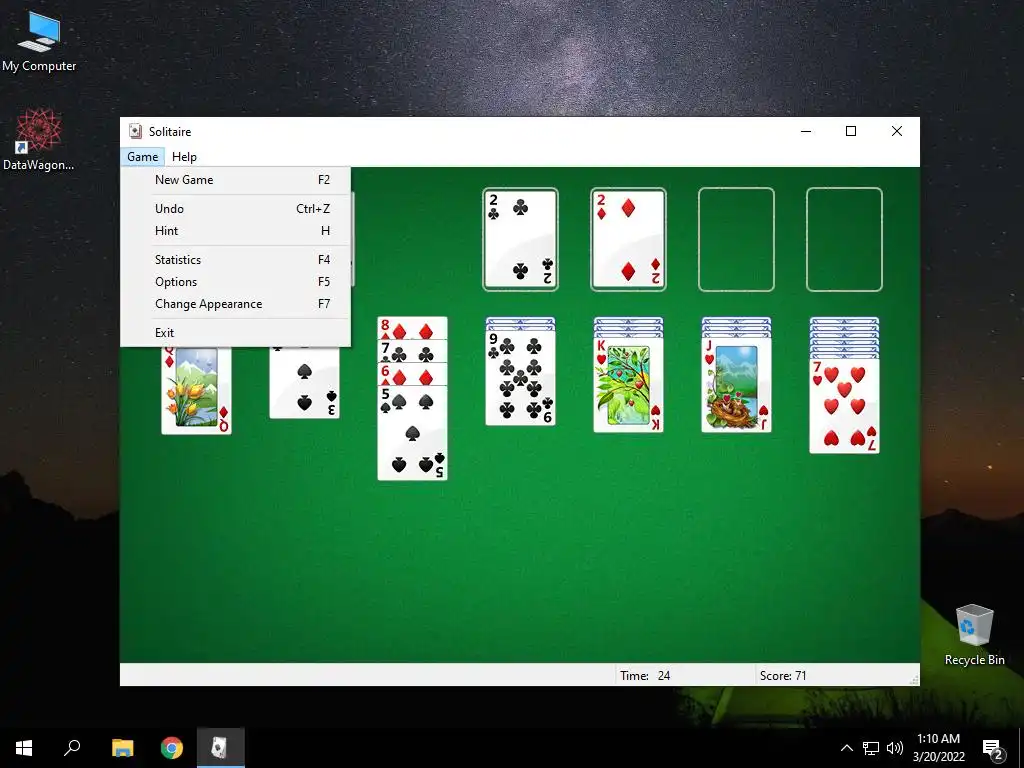Open Options from Game menu

point(236,281)
